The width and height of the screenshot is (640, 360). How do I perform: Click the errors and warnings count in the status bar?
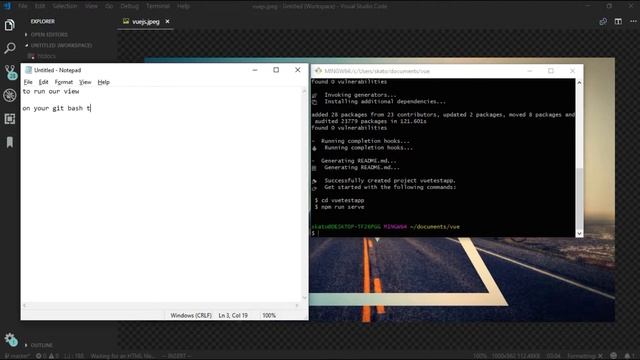46,356
